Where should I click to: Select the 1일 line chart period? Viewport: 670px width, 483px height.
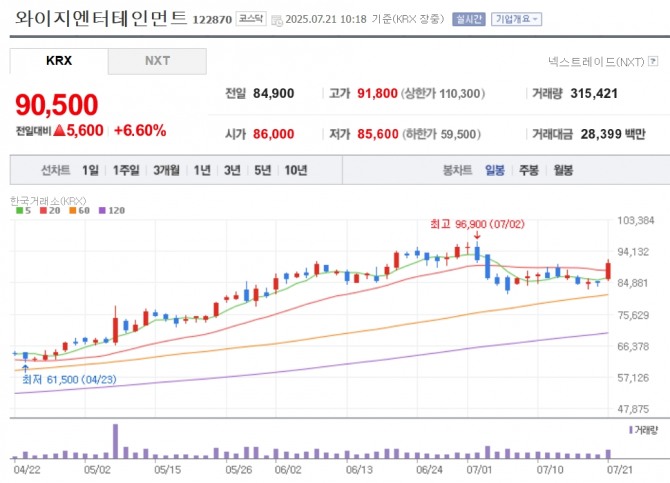pyautogui.click(x=90, y=170)
